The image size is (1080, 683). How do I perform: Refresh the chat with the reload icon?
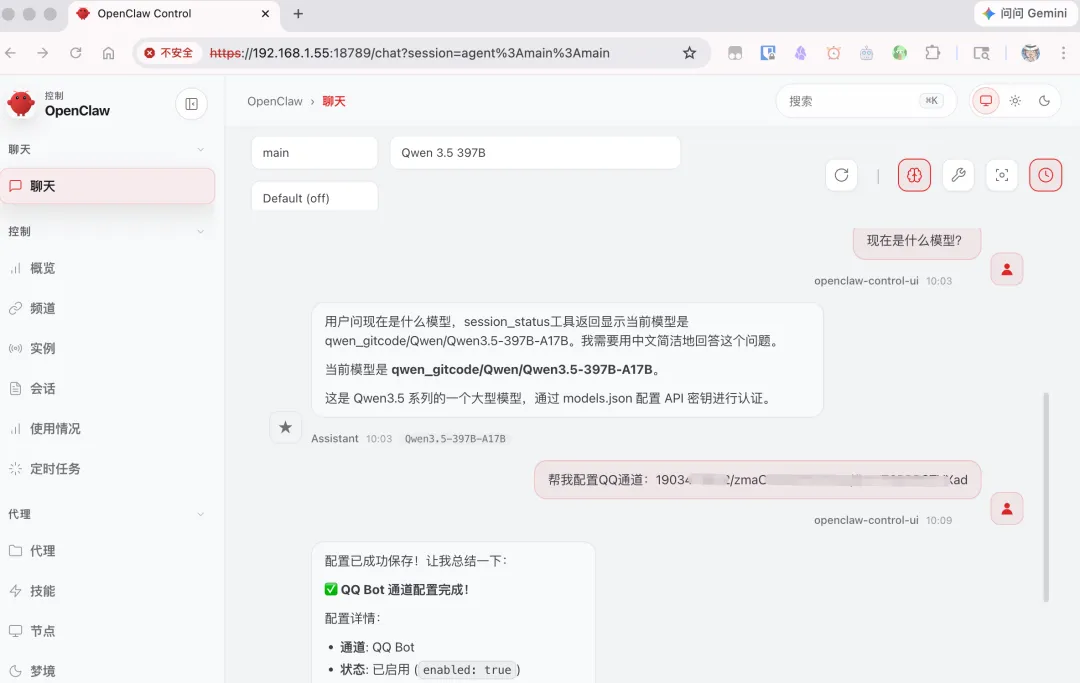(x=841, y=175)
